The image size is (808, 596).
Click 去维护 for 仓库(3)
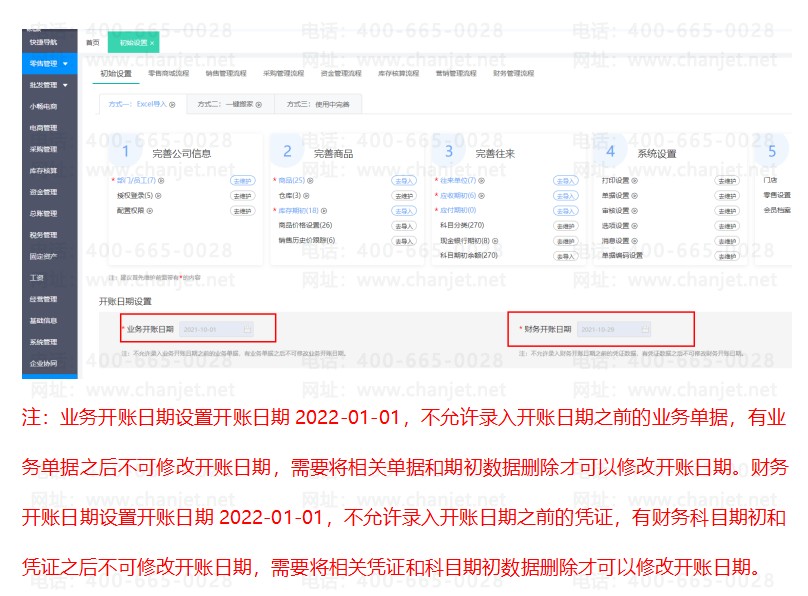(404, 196)
